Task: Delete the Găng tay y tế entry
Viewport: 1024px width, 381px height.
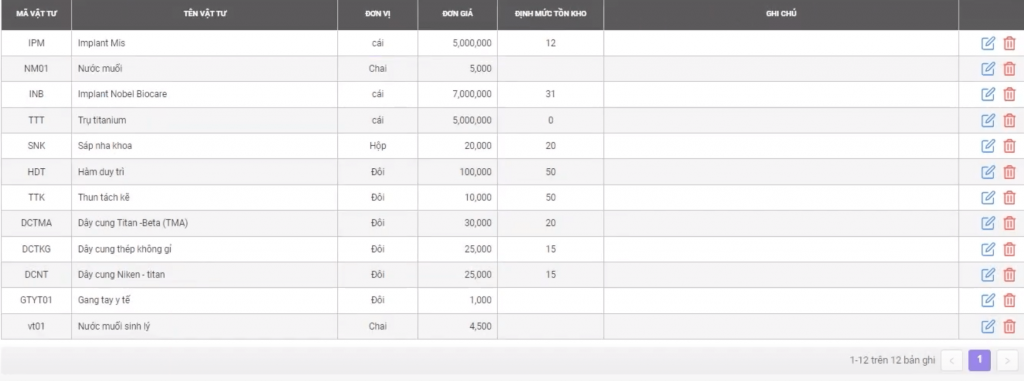Action: pos(1009,301)
